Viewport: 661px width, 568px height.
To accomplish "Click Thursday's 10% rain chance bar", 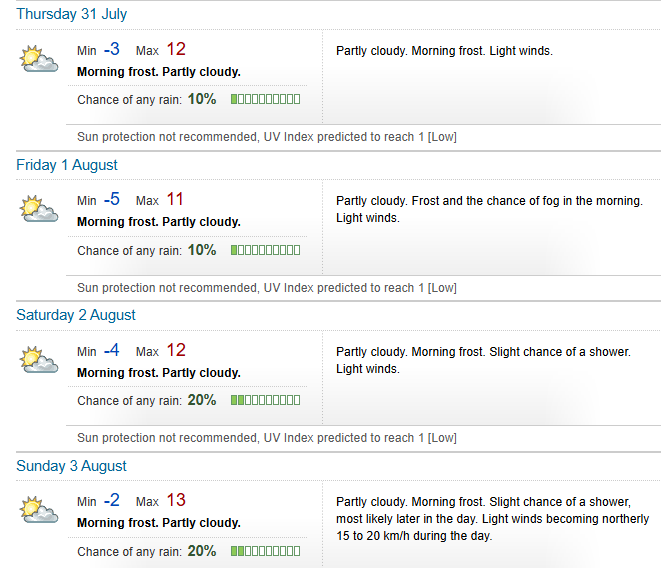I will click(x=266, y=99).
